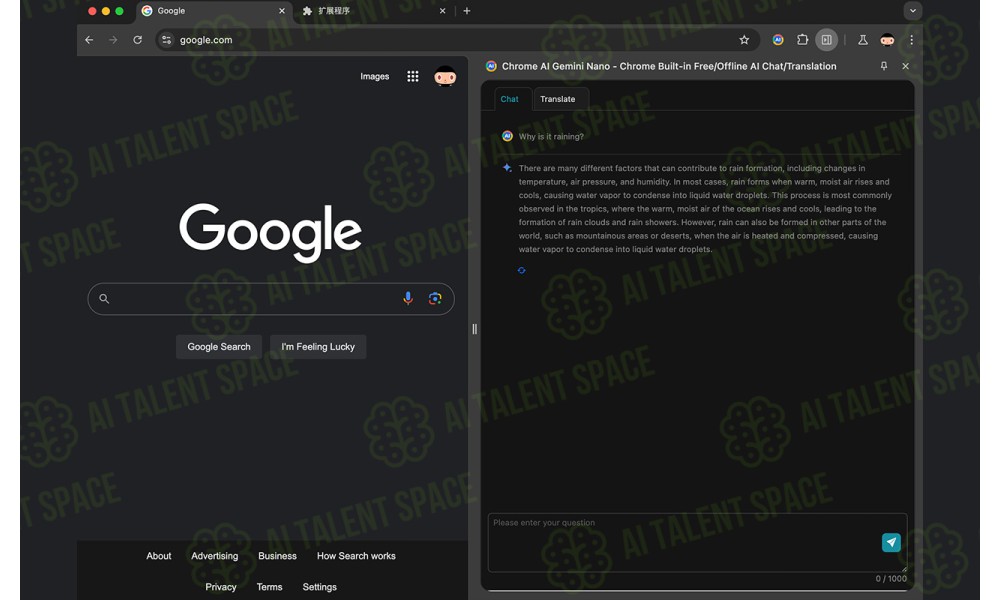Open the About footer link
This screenshot has height=600, width=1000.
tap(159, 556)
